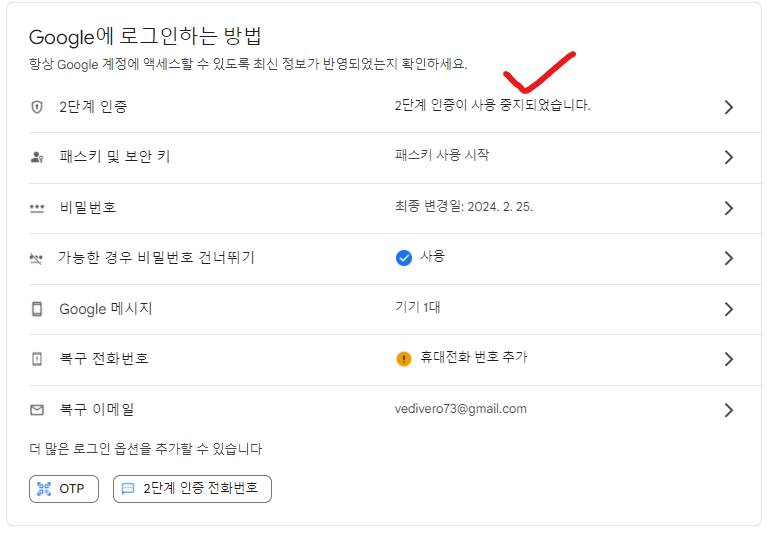Click the recovery phone icon
Image resolution: width=775 pixels, height=535 pixels.
click(37, 359)
